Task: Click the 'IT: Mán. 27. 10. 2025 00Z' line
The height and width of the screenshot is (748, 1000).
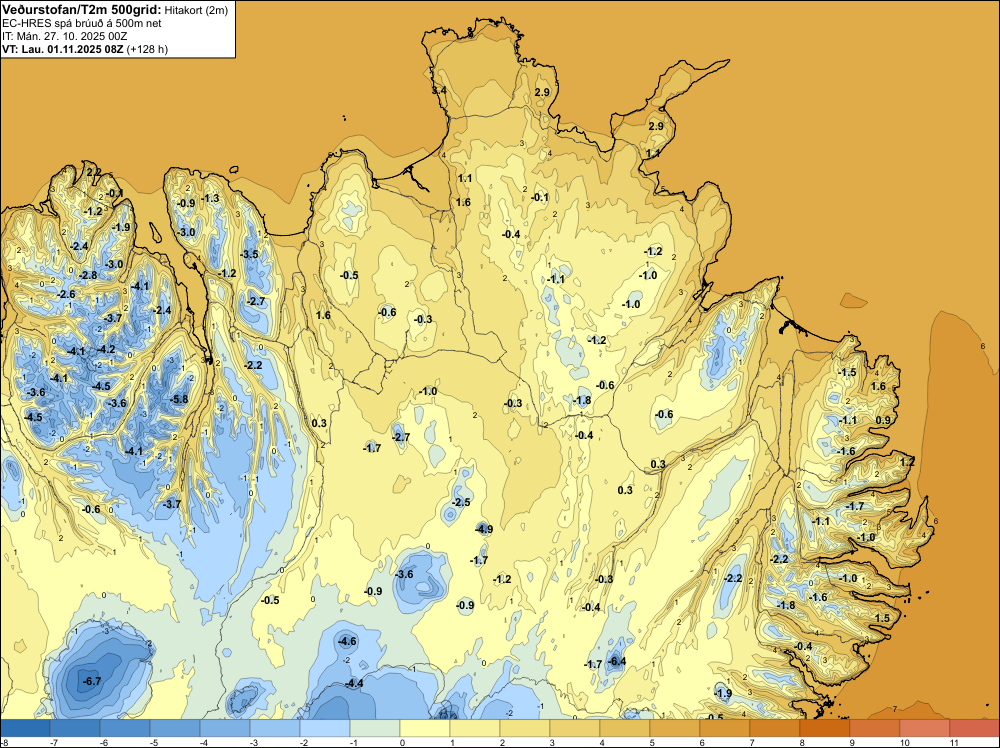Action: click(64, 36)
